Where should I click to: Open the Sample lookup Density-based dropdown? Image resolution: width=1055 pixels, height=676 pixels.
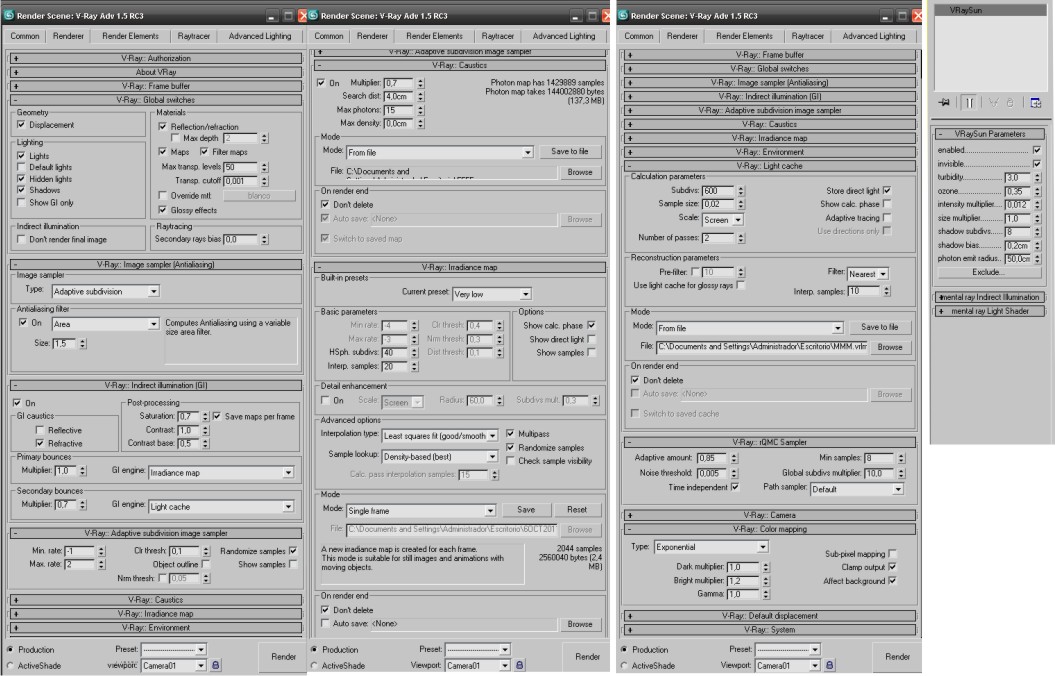click(x=440, y=456)
